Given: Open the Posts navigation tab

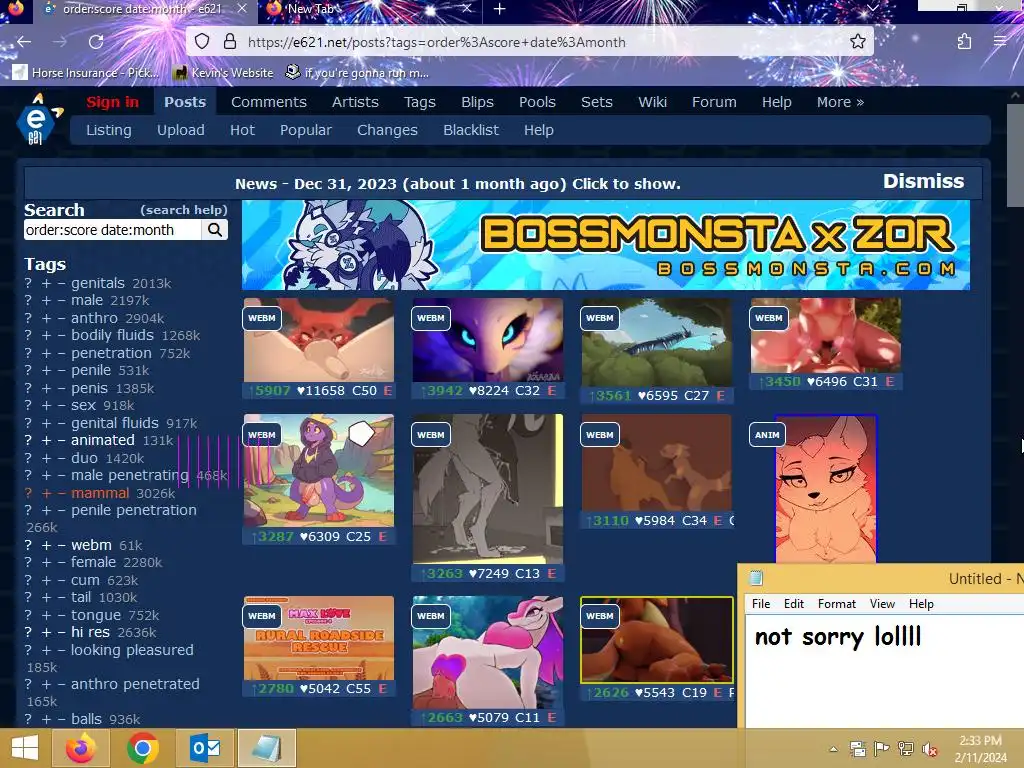Looking at the screenshot, I should pyautogui.click(x=185, y=102).
